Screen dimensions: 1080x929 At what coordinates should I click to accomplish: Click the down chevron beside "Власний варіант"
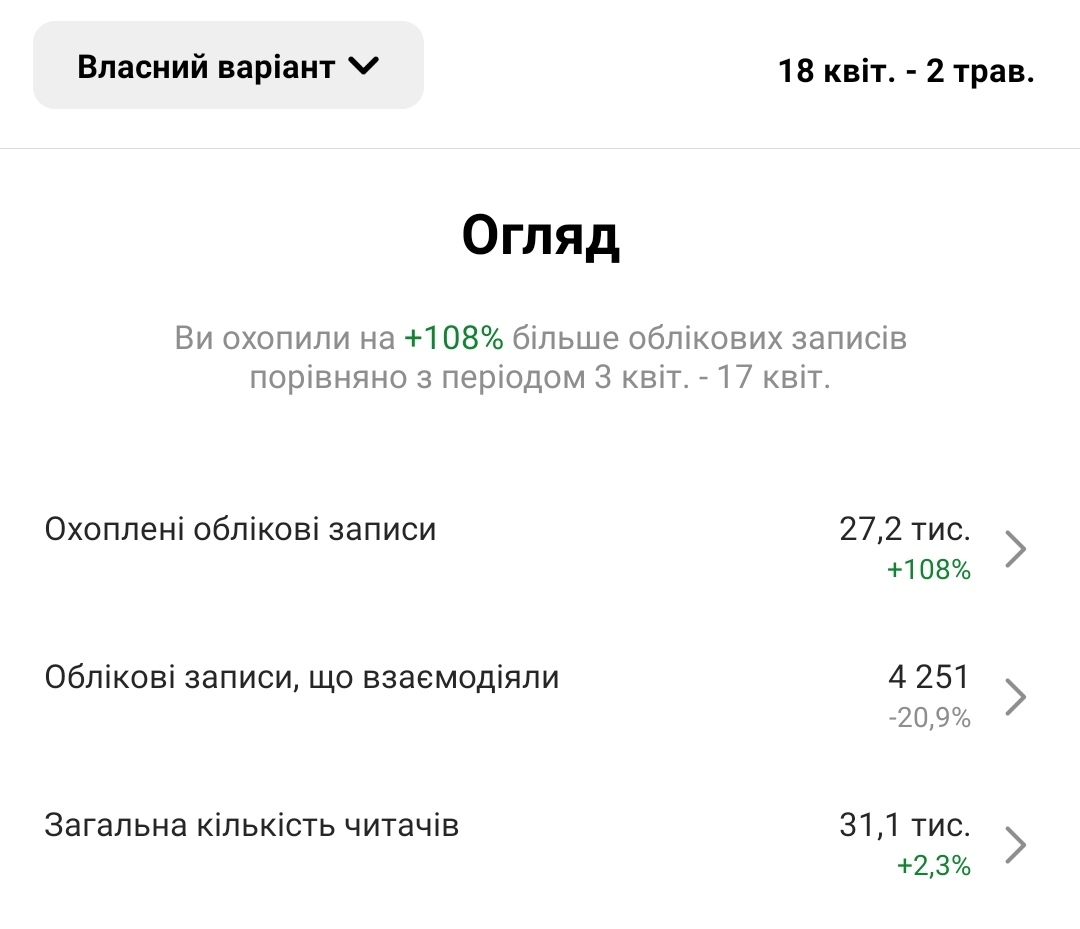tap(364, 67)
